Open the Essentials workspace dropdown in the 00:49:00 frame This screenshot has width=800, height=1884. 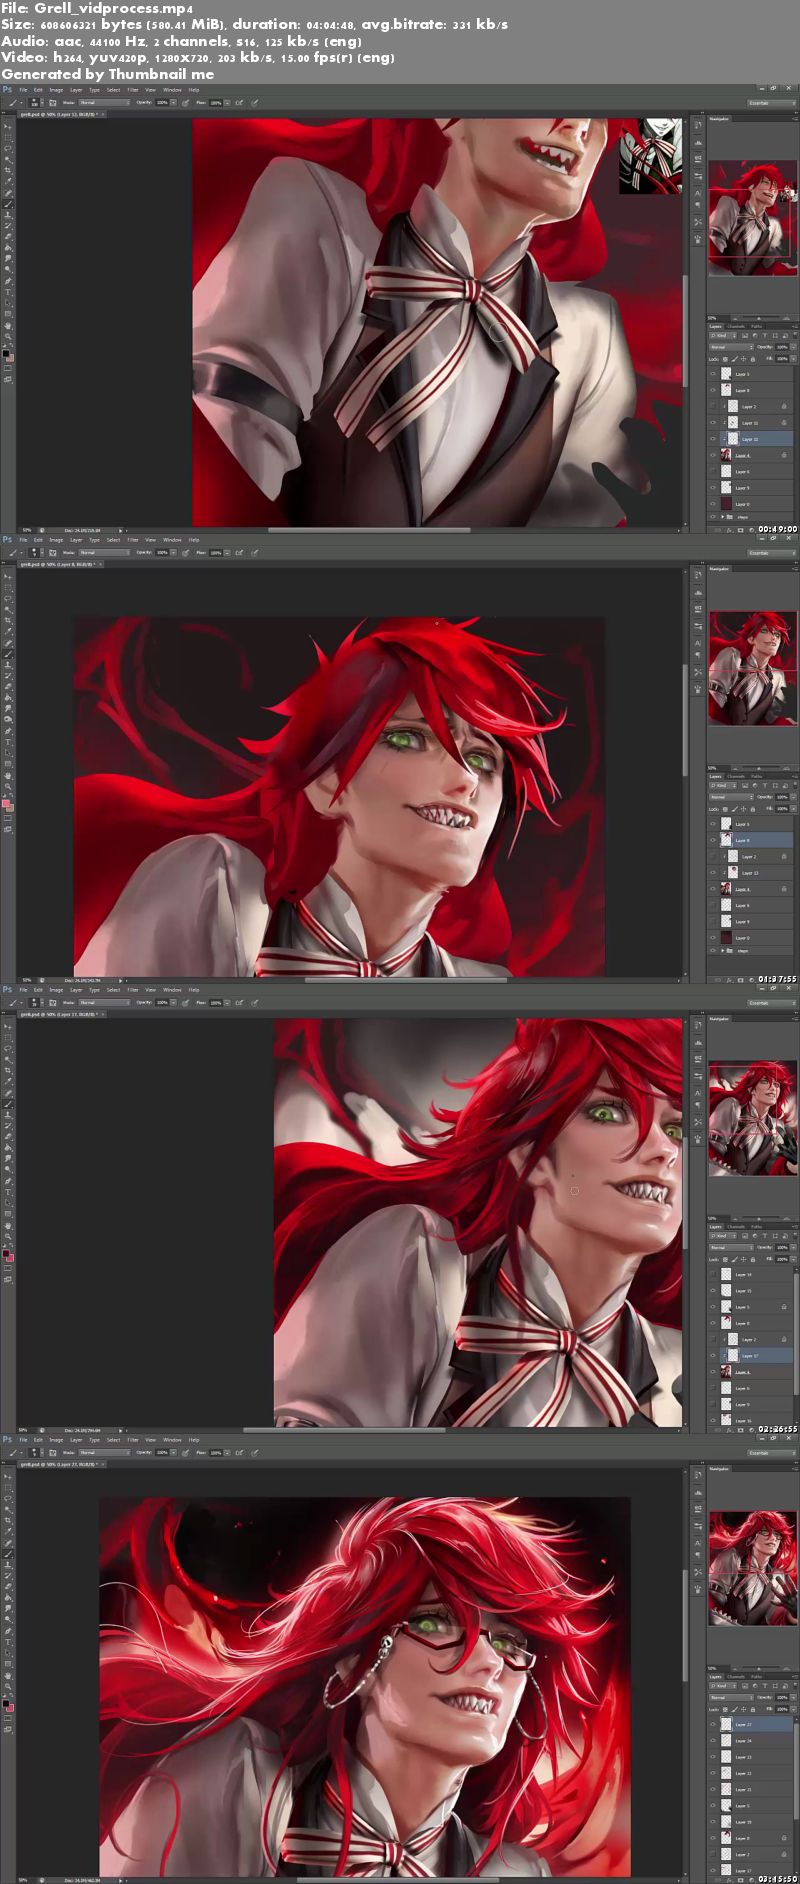(772, 103)
